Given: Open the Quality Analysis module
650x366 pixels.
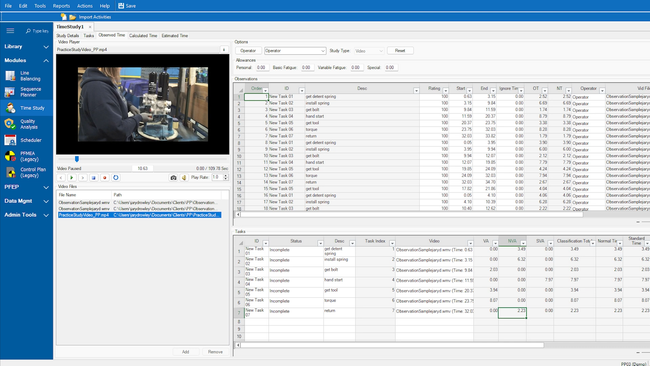Looking at the screenshot, I should tap(27, 124).
